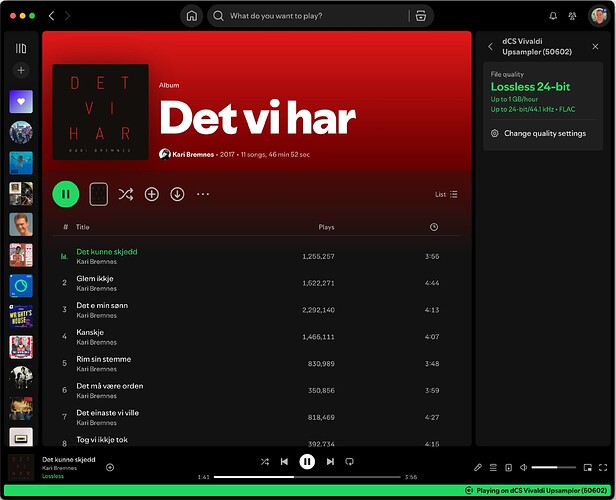Pause album with large green button
616x500 pixels.
tap(66, 194)
